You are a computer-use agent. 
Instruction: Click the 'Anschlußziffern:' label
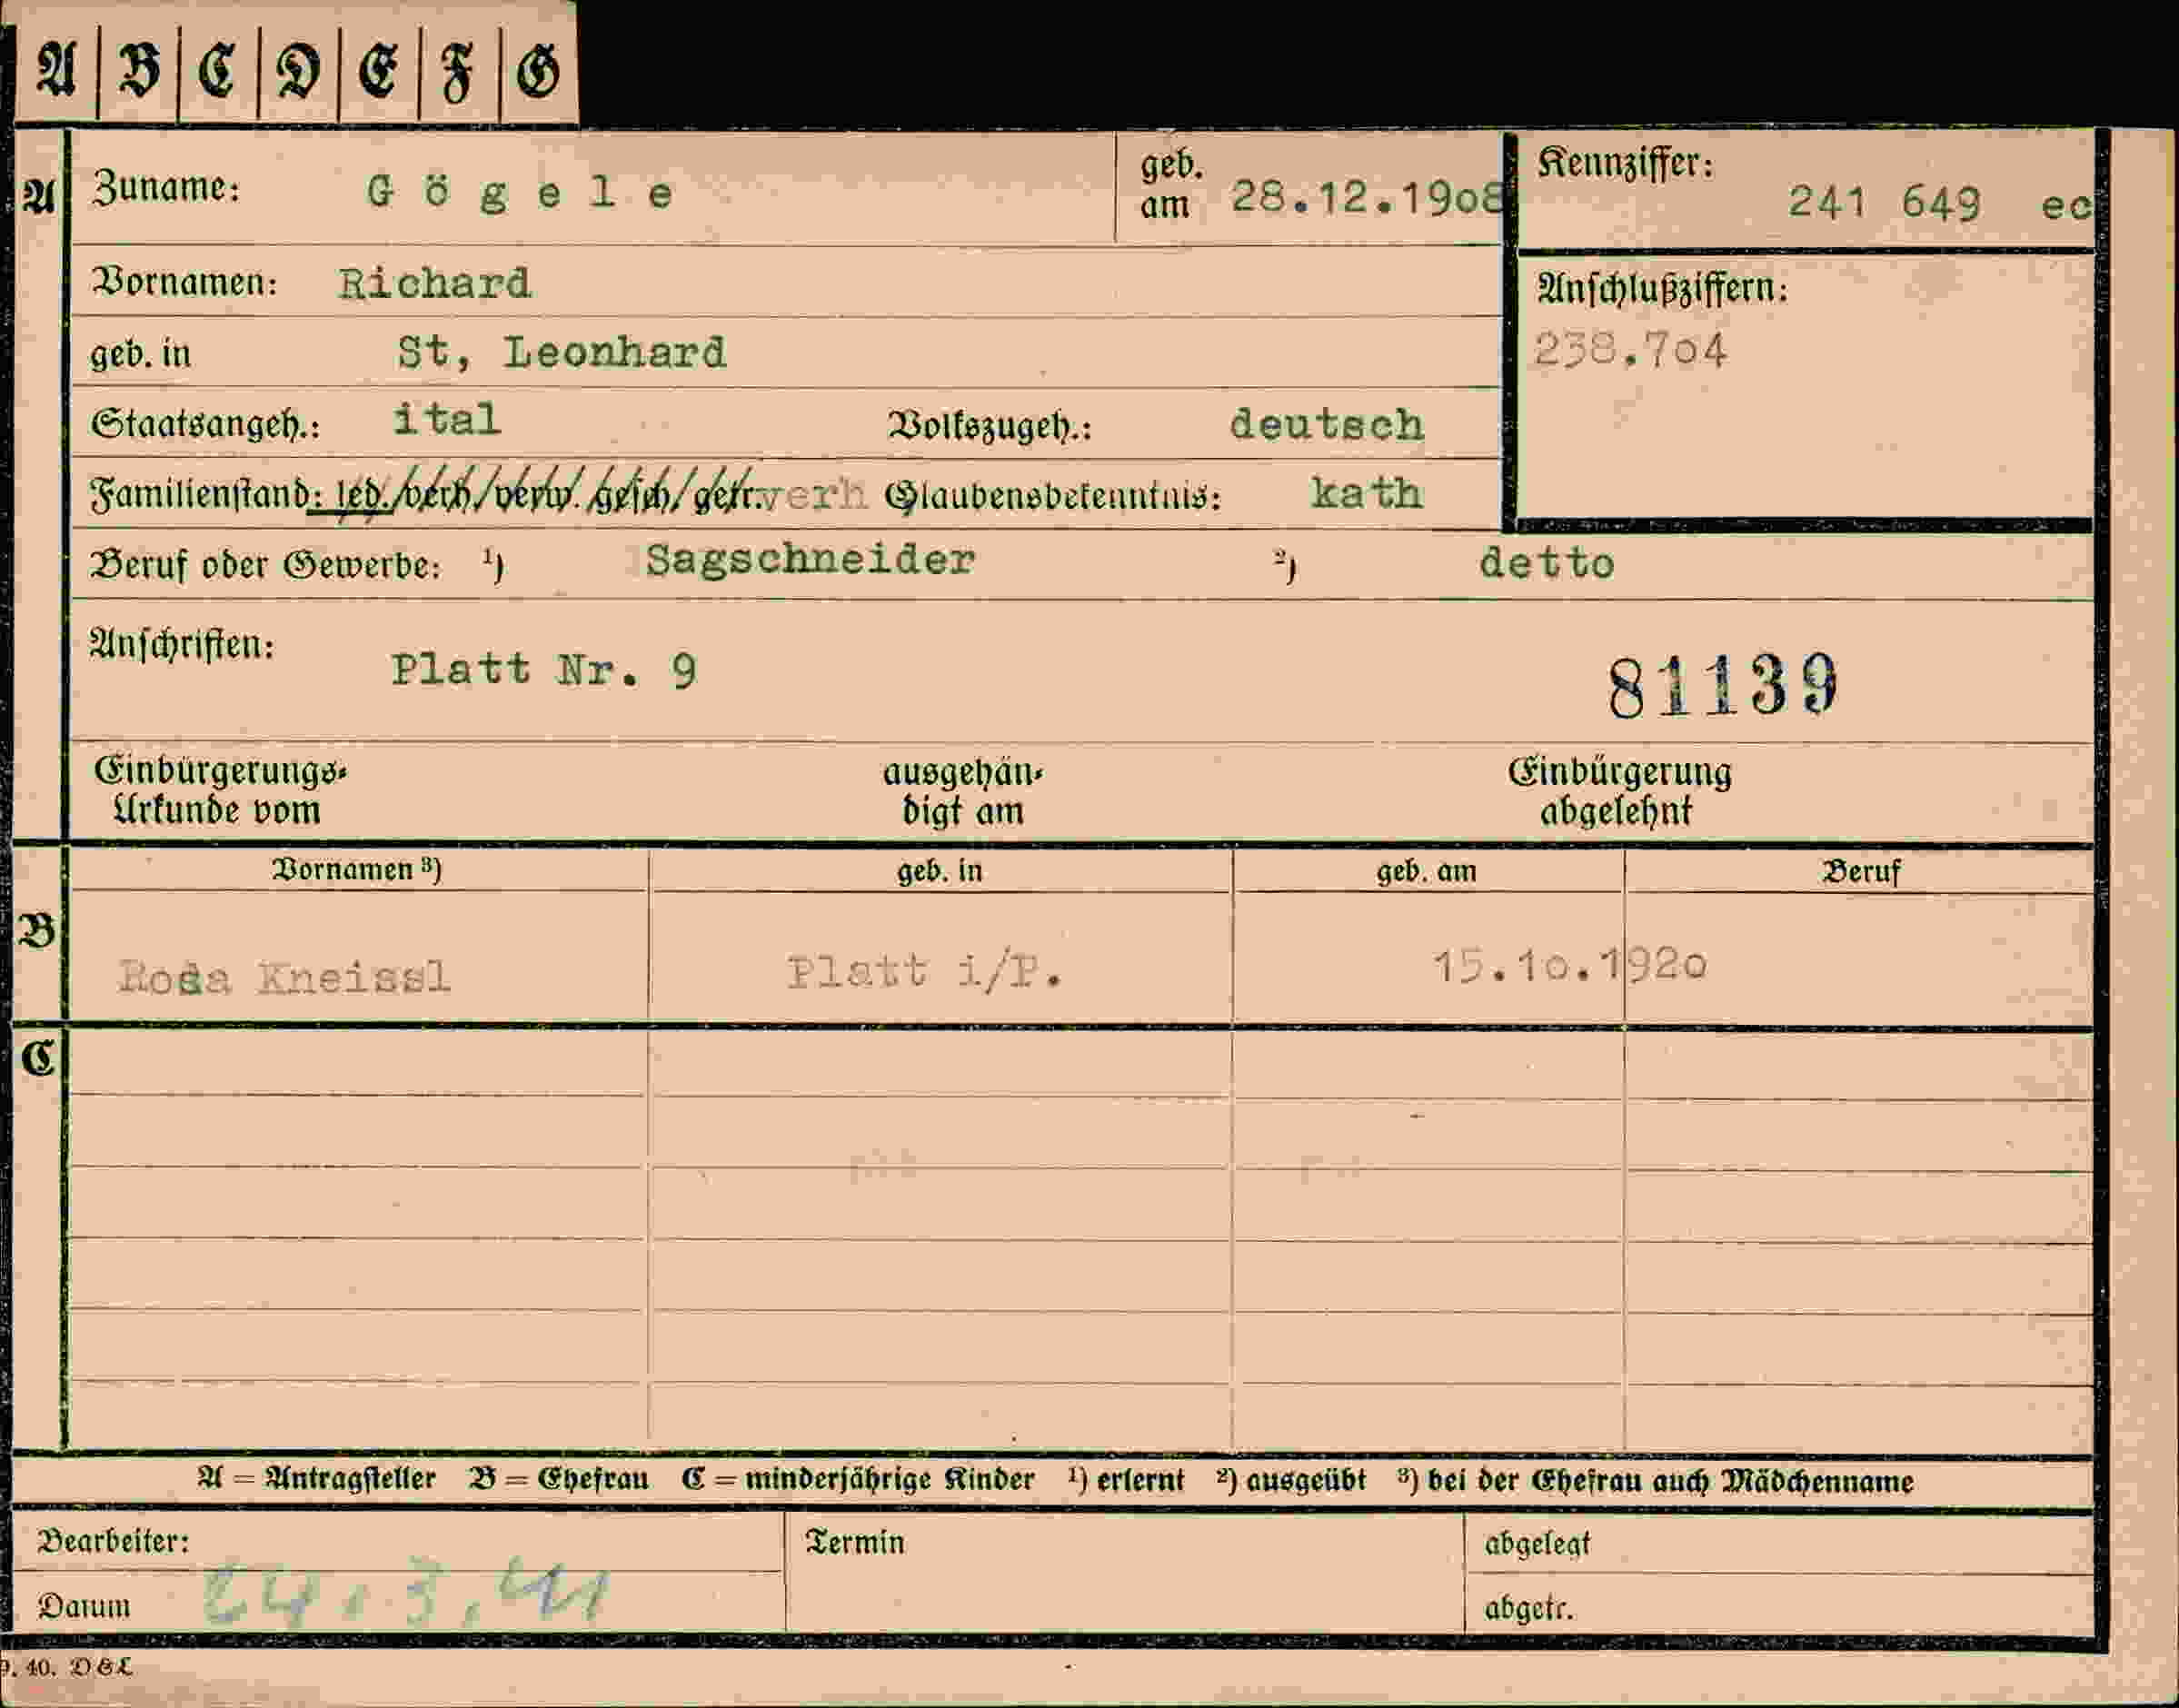click(1662, 290)
